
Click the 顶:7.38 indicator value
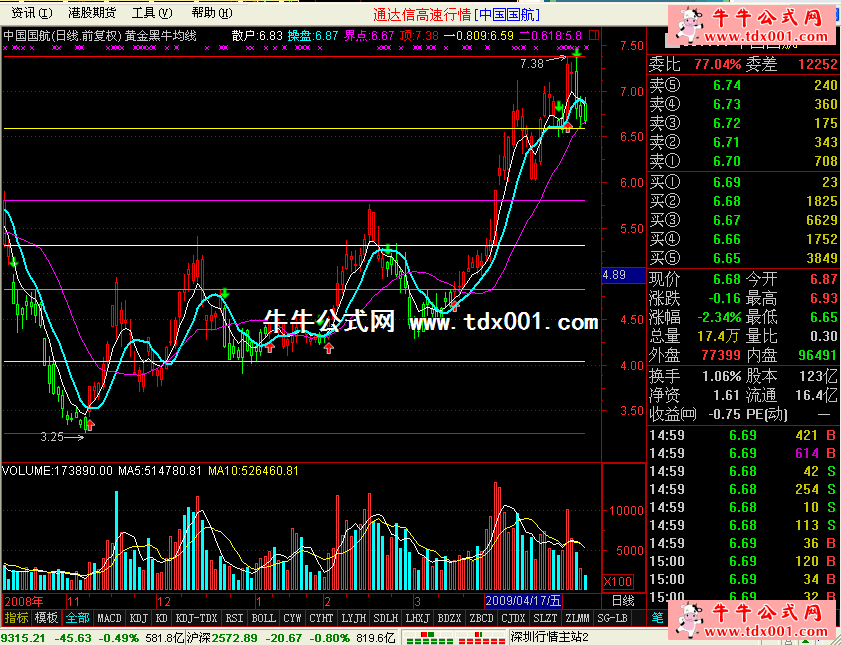(419, 36)
